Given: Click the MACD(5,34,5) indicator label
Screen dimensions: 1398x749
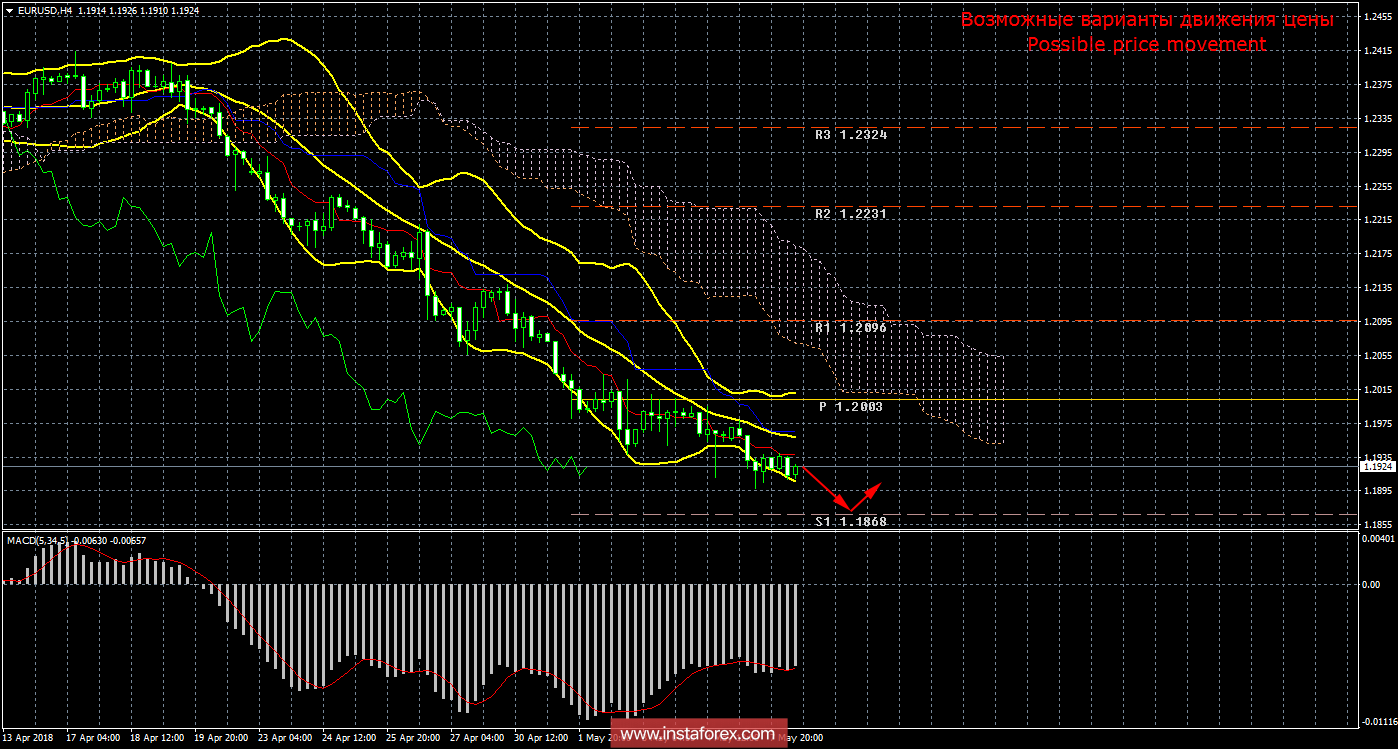Looking at the screenshot, I should coord(40,541).
